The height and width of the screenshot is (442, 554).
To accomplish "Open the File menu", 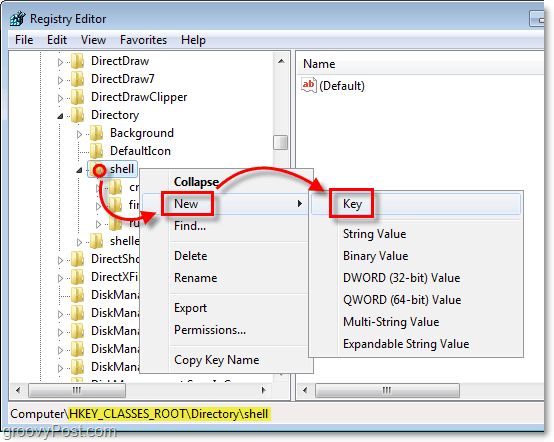I will [24, 40].
